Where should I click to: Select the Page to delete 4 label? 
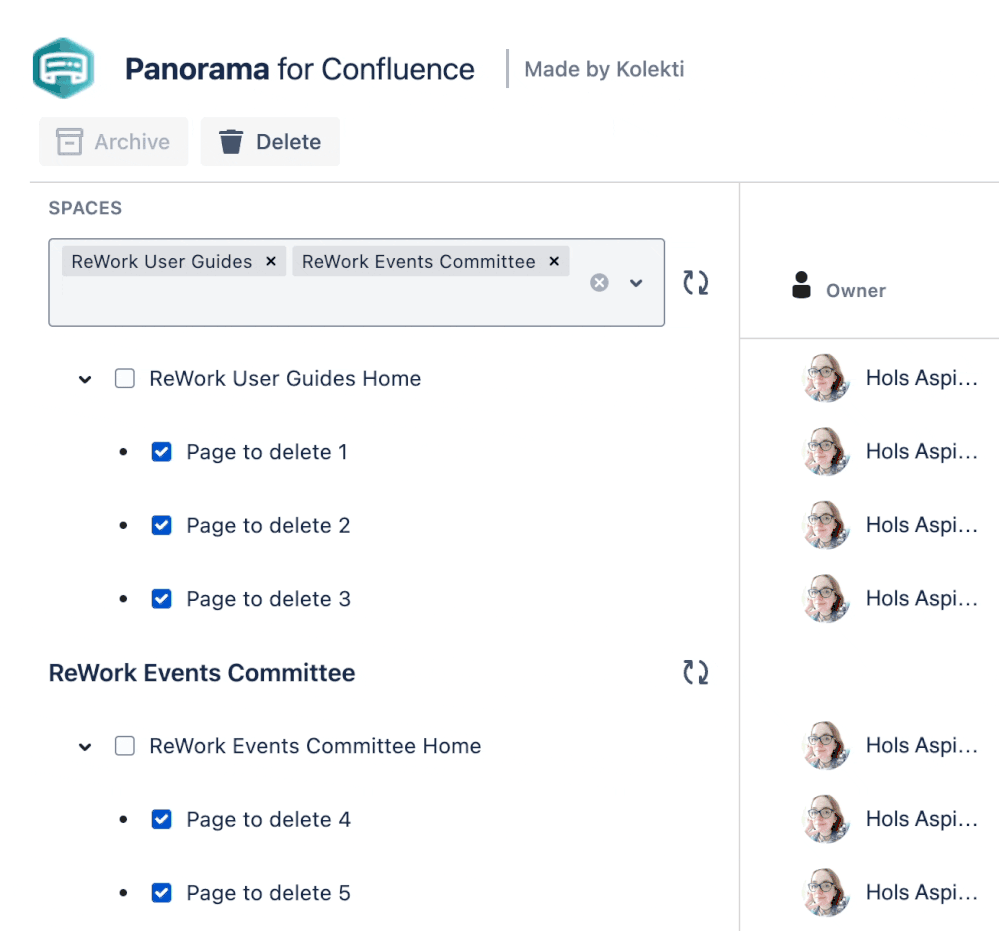pos(268,819)
